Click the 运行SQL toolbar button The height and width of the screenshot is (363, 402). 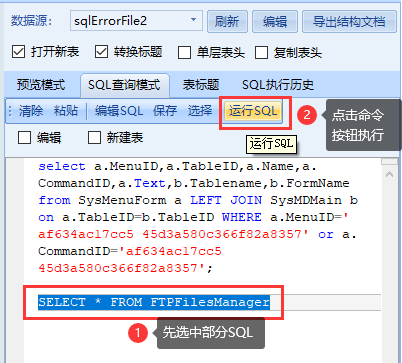253,111
